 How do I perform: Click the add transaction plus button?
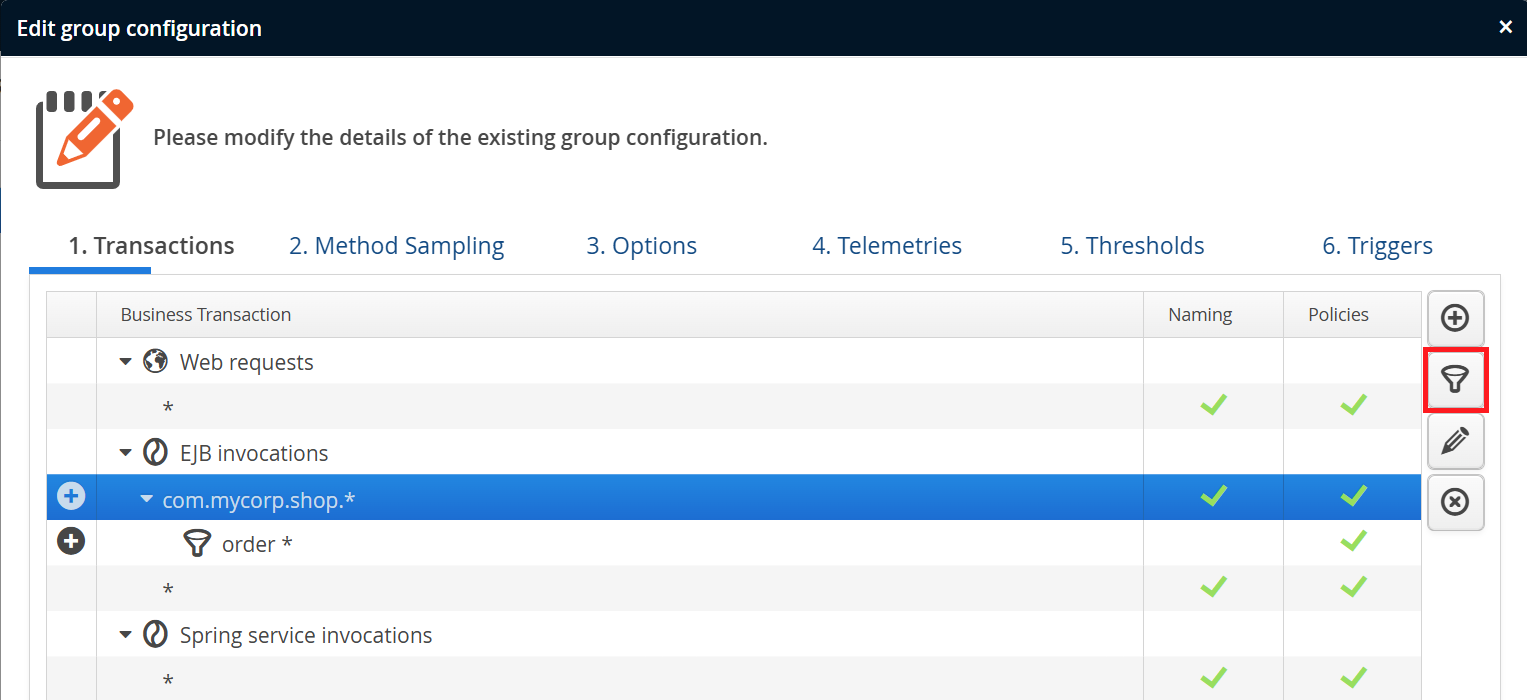click(x=1455, y=319)
